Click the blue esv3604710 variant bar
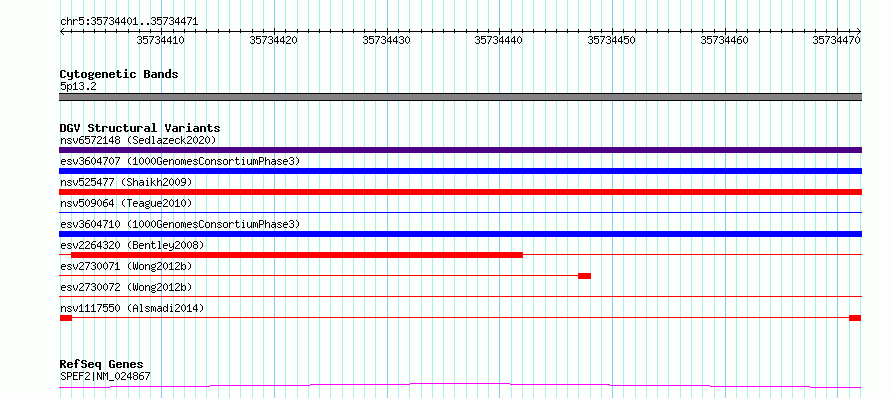Screen dimensions: 890x398 click(460, 234)
